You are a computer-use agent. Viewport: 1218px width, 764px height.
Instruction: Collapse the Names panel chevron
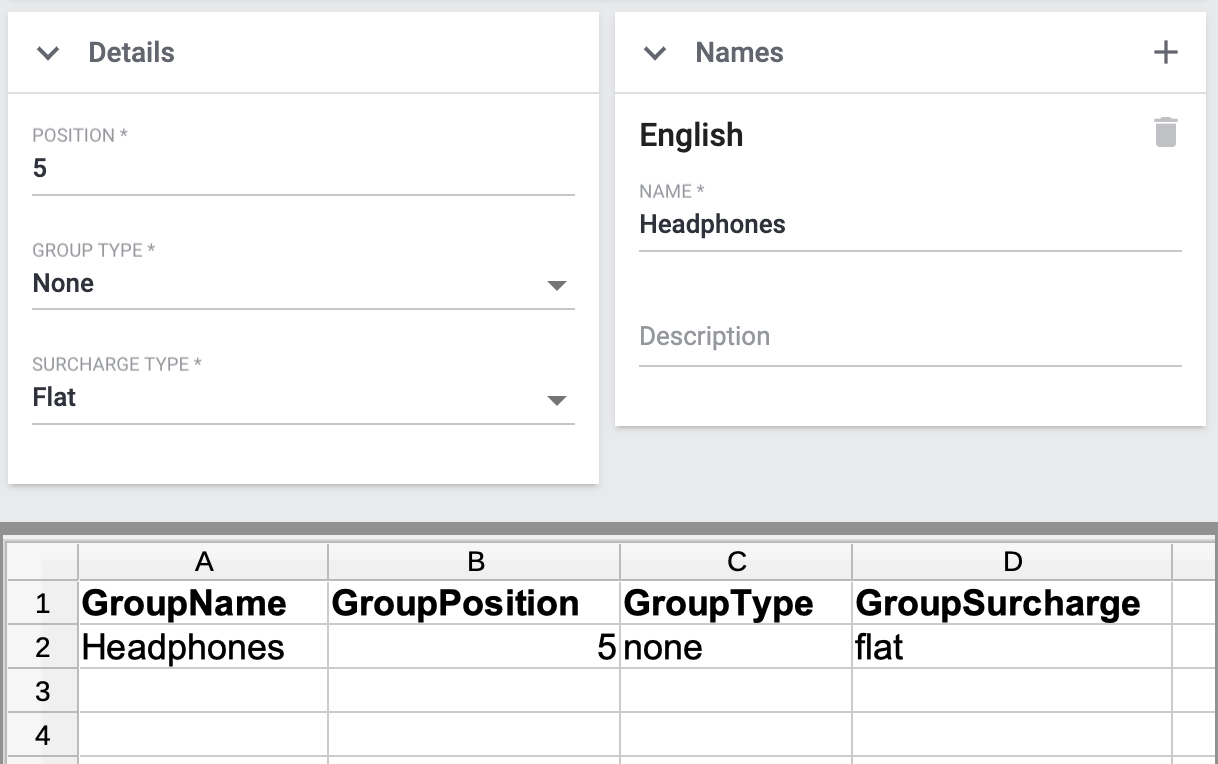[x=655, y=54]
